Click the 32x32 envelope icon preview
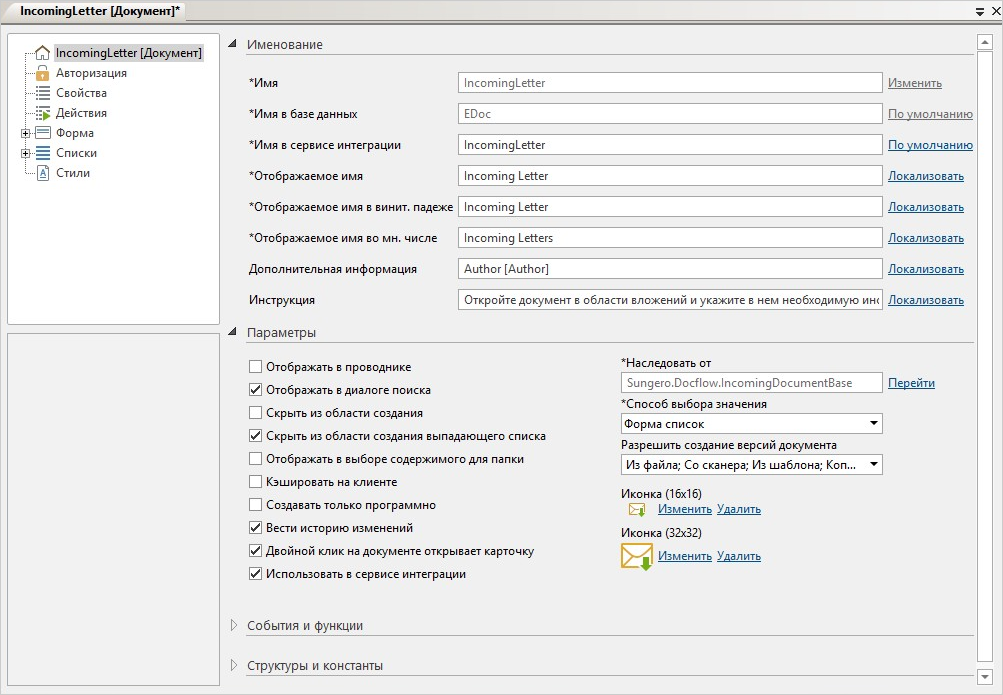 (x=636, y=556)
